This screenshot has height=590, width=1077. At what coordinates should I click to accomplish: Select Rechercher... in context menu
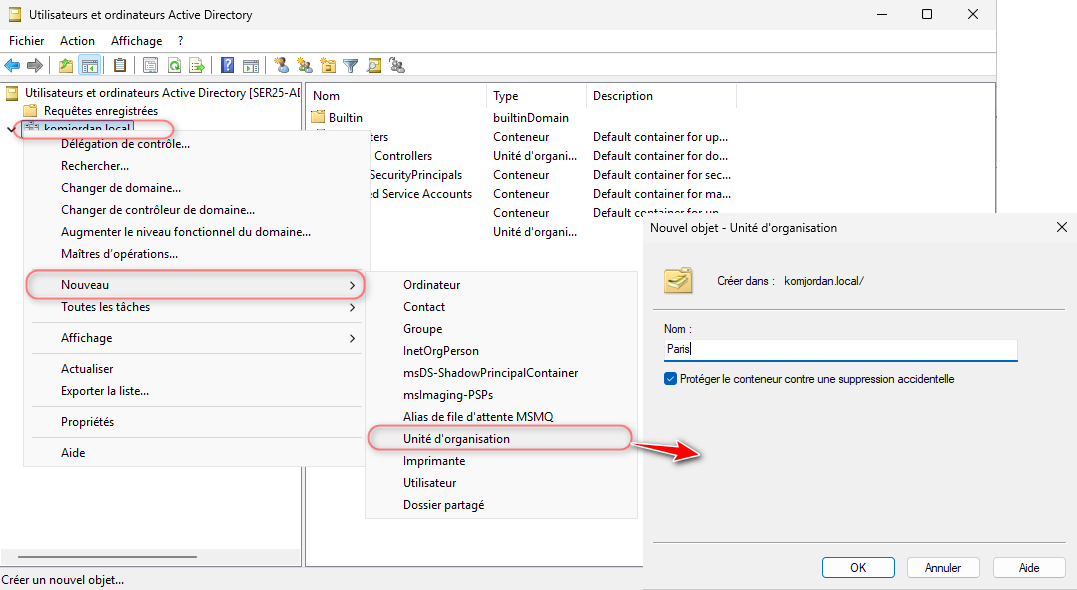(x=95, y=166)
